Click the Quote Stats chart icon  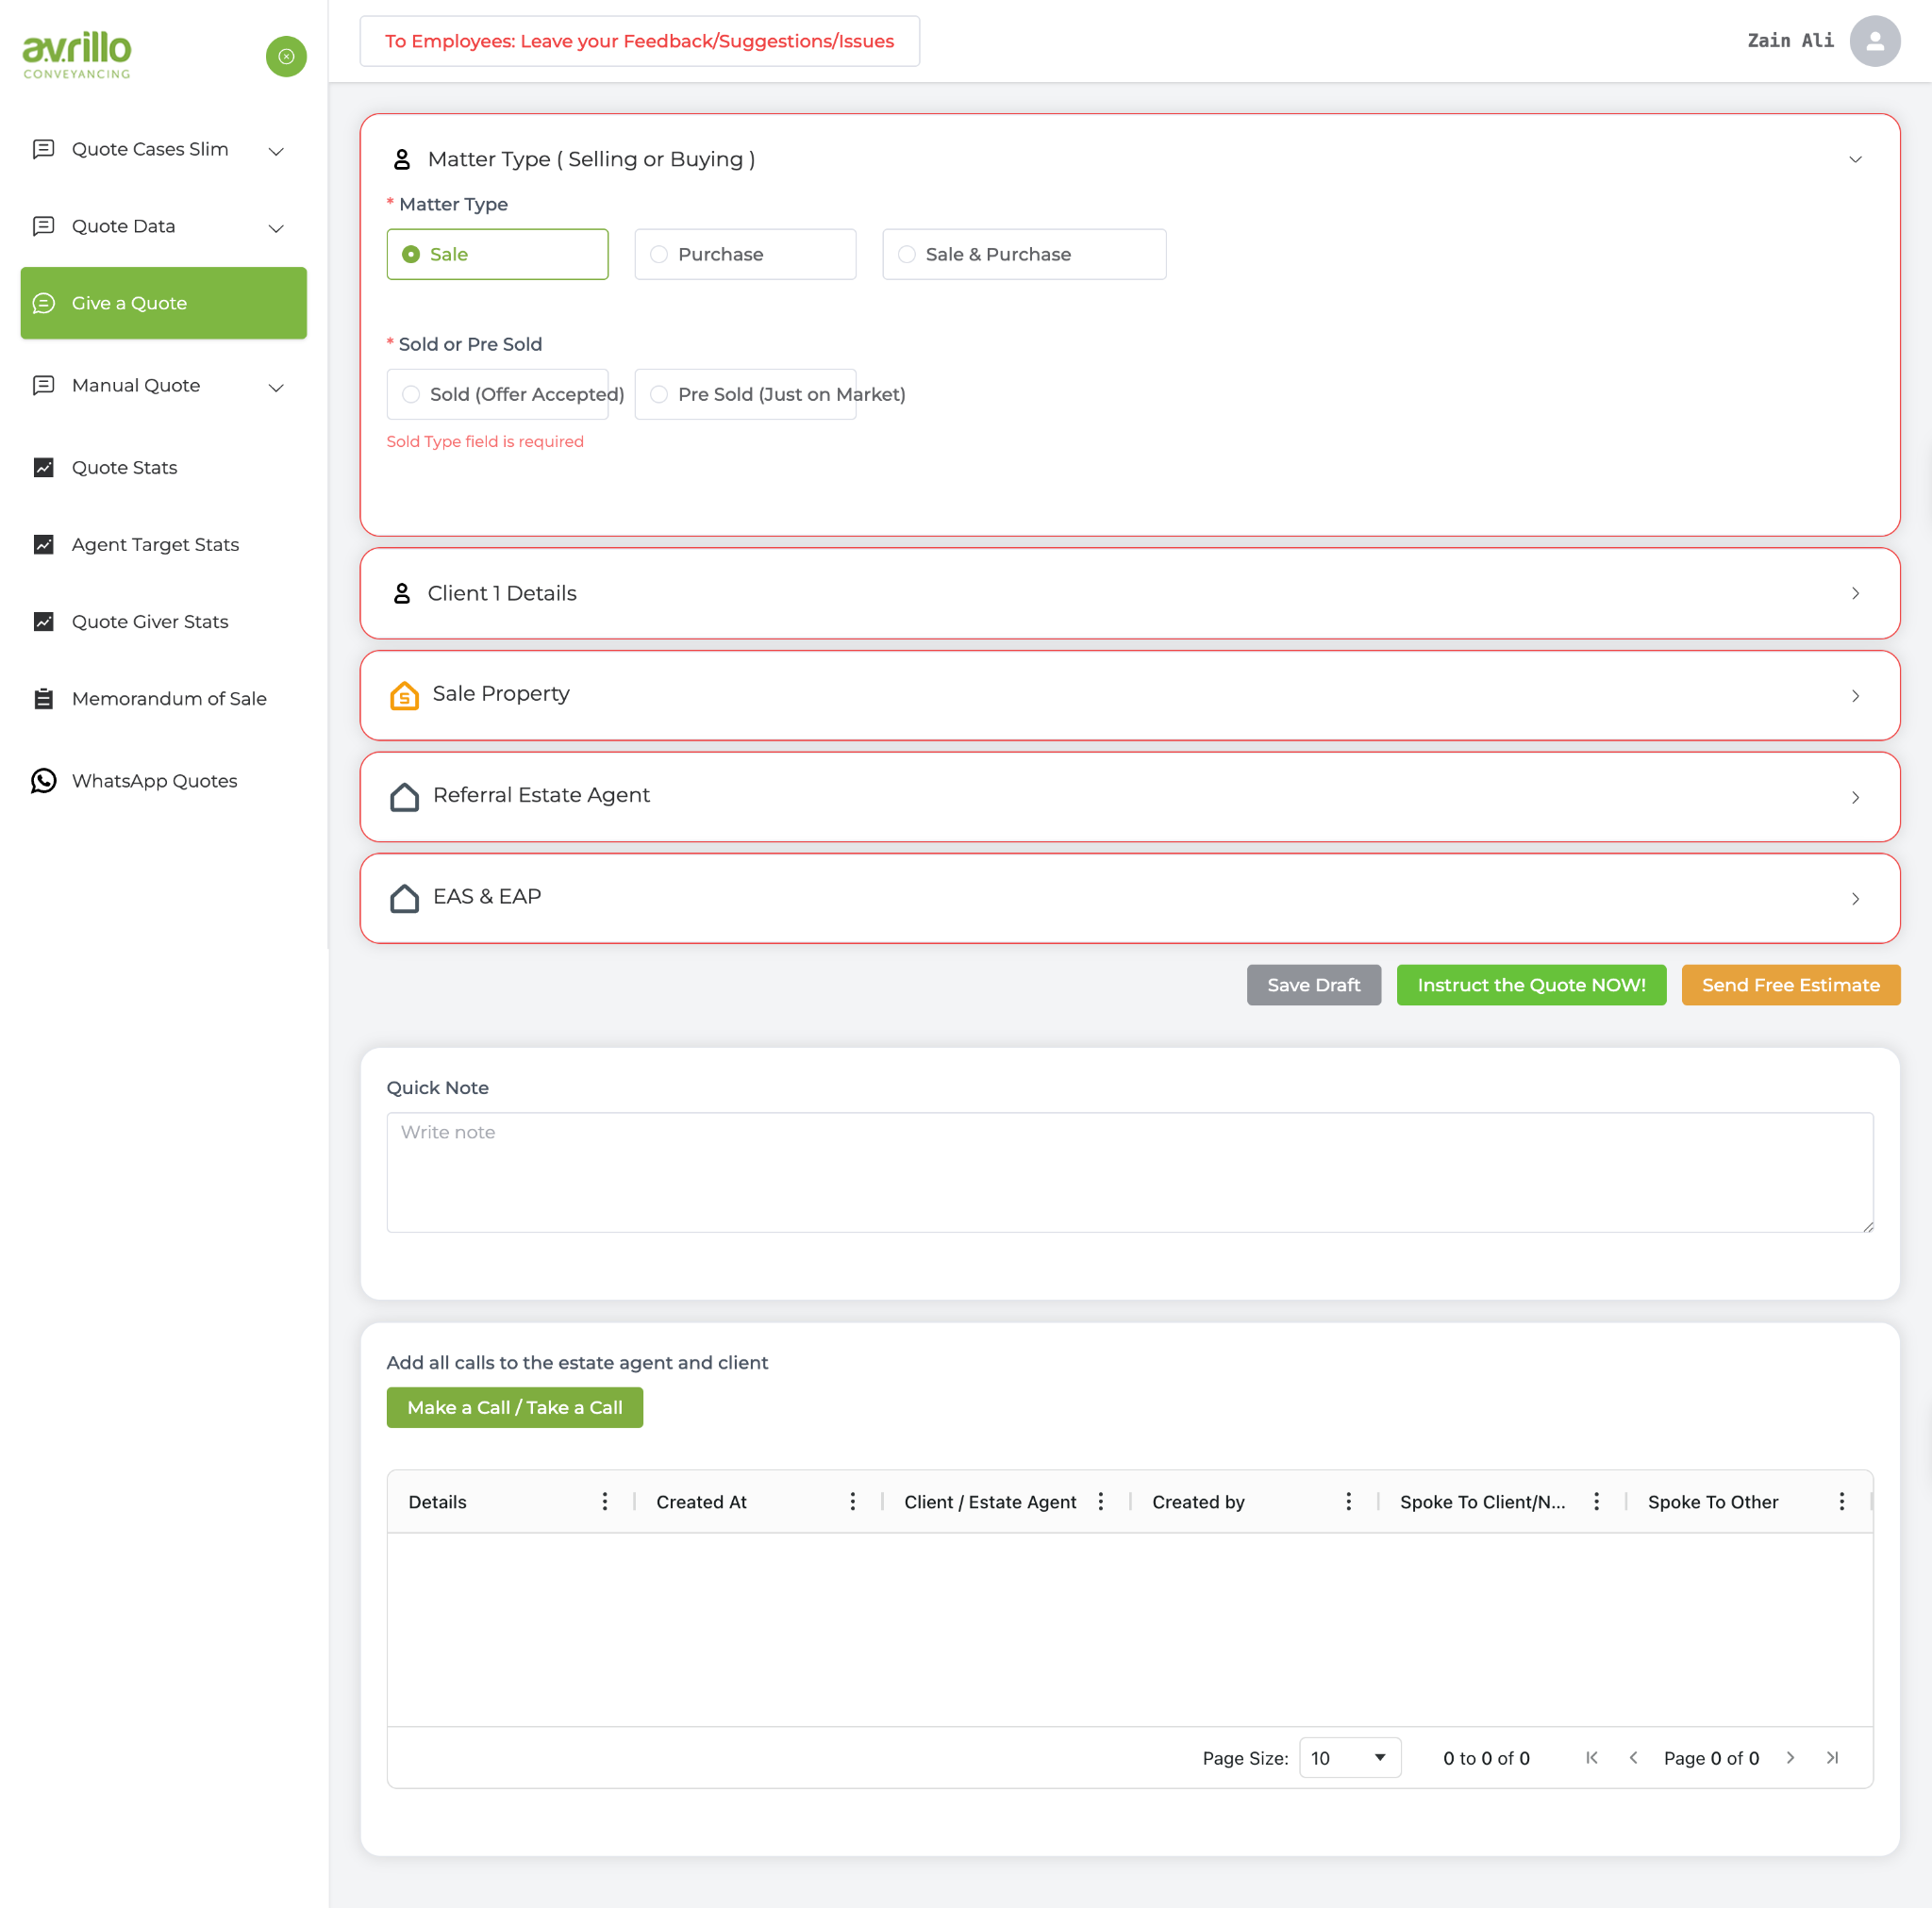click(43, 467)
